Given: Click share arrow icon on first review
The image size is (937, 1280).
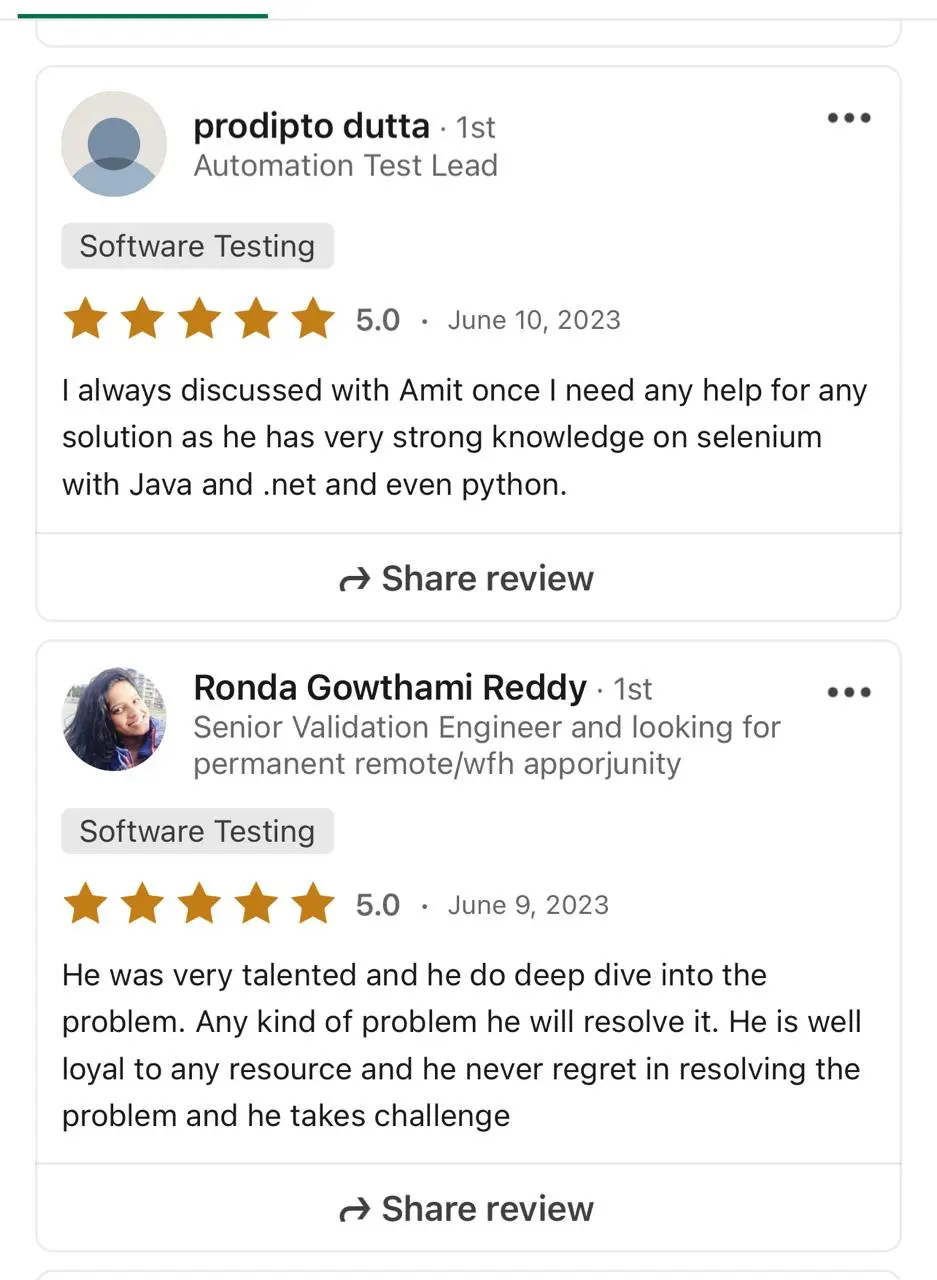Looking at the screenshot, I should (x=355, y=580).
